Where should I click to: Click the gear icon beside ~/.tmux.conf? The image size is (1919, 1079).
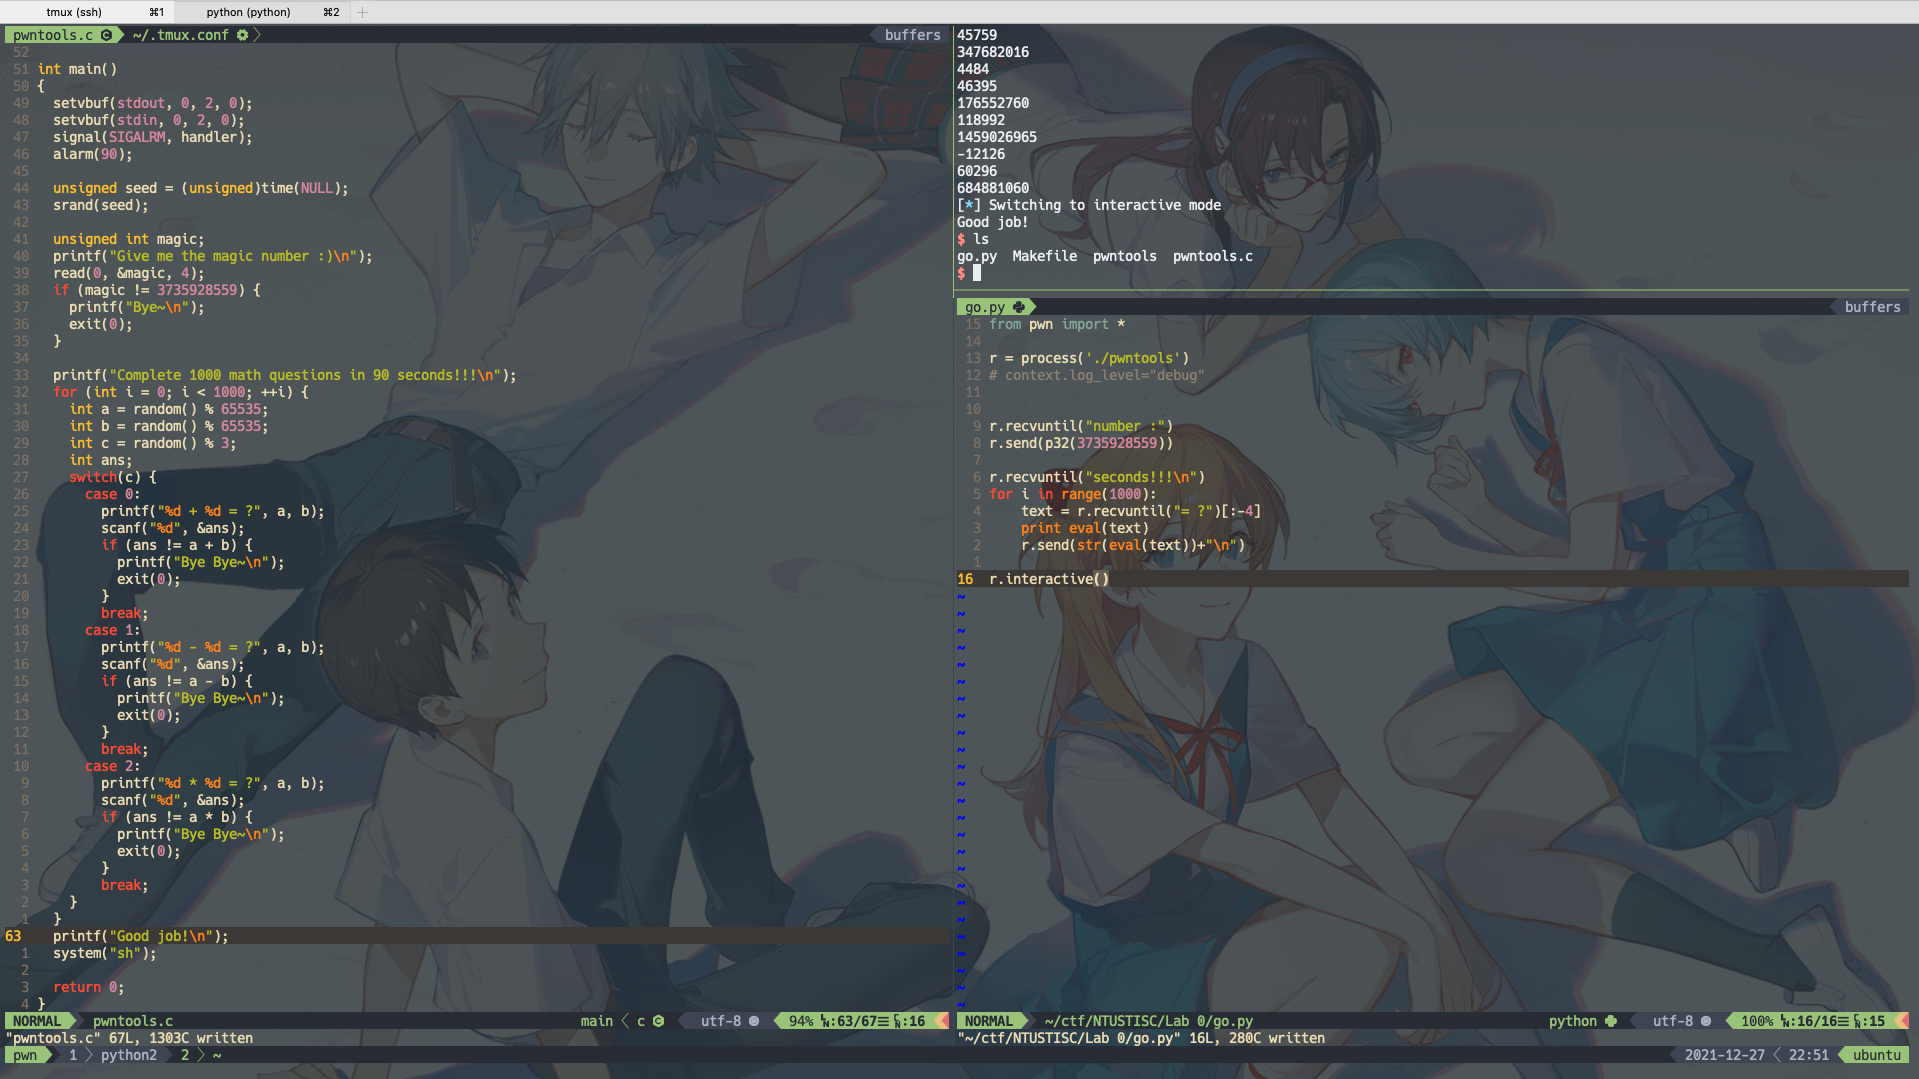pos(242,35)
